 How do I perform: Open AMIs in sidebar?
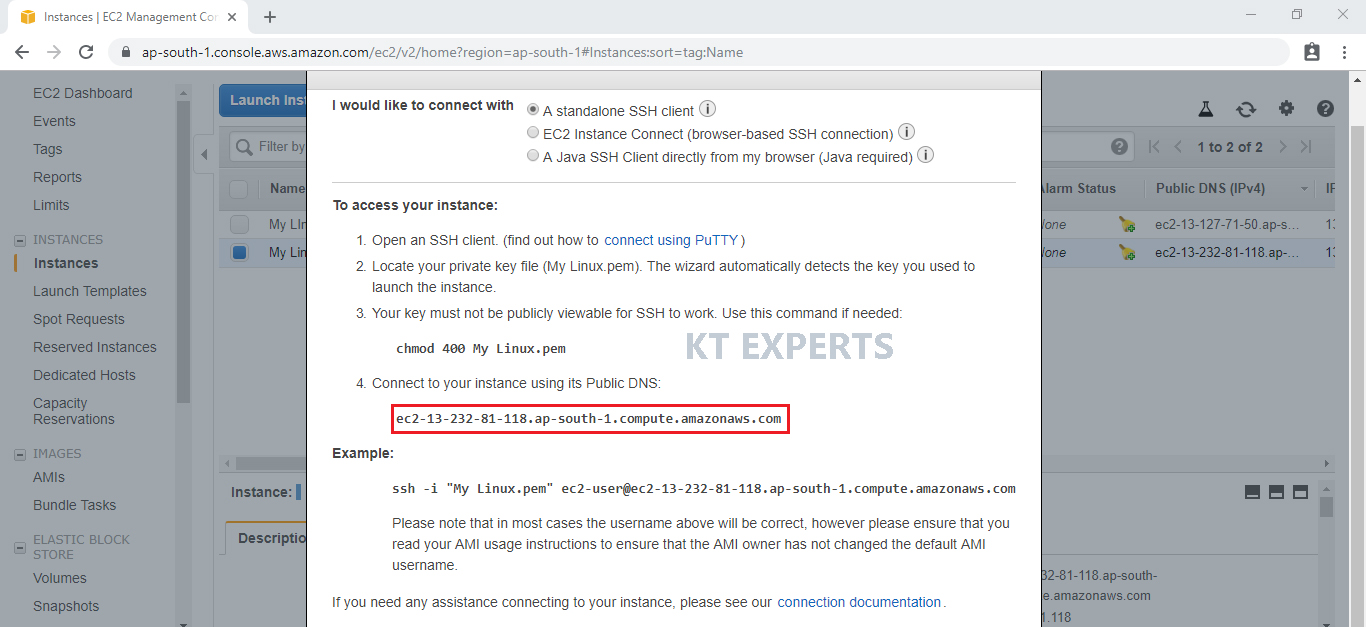(49, 477)
